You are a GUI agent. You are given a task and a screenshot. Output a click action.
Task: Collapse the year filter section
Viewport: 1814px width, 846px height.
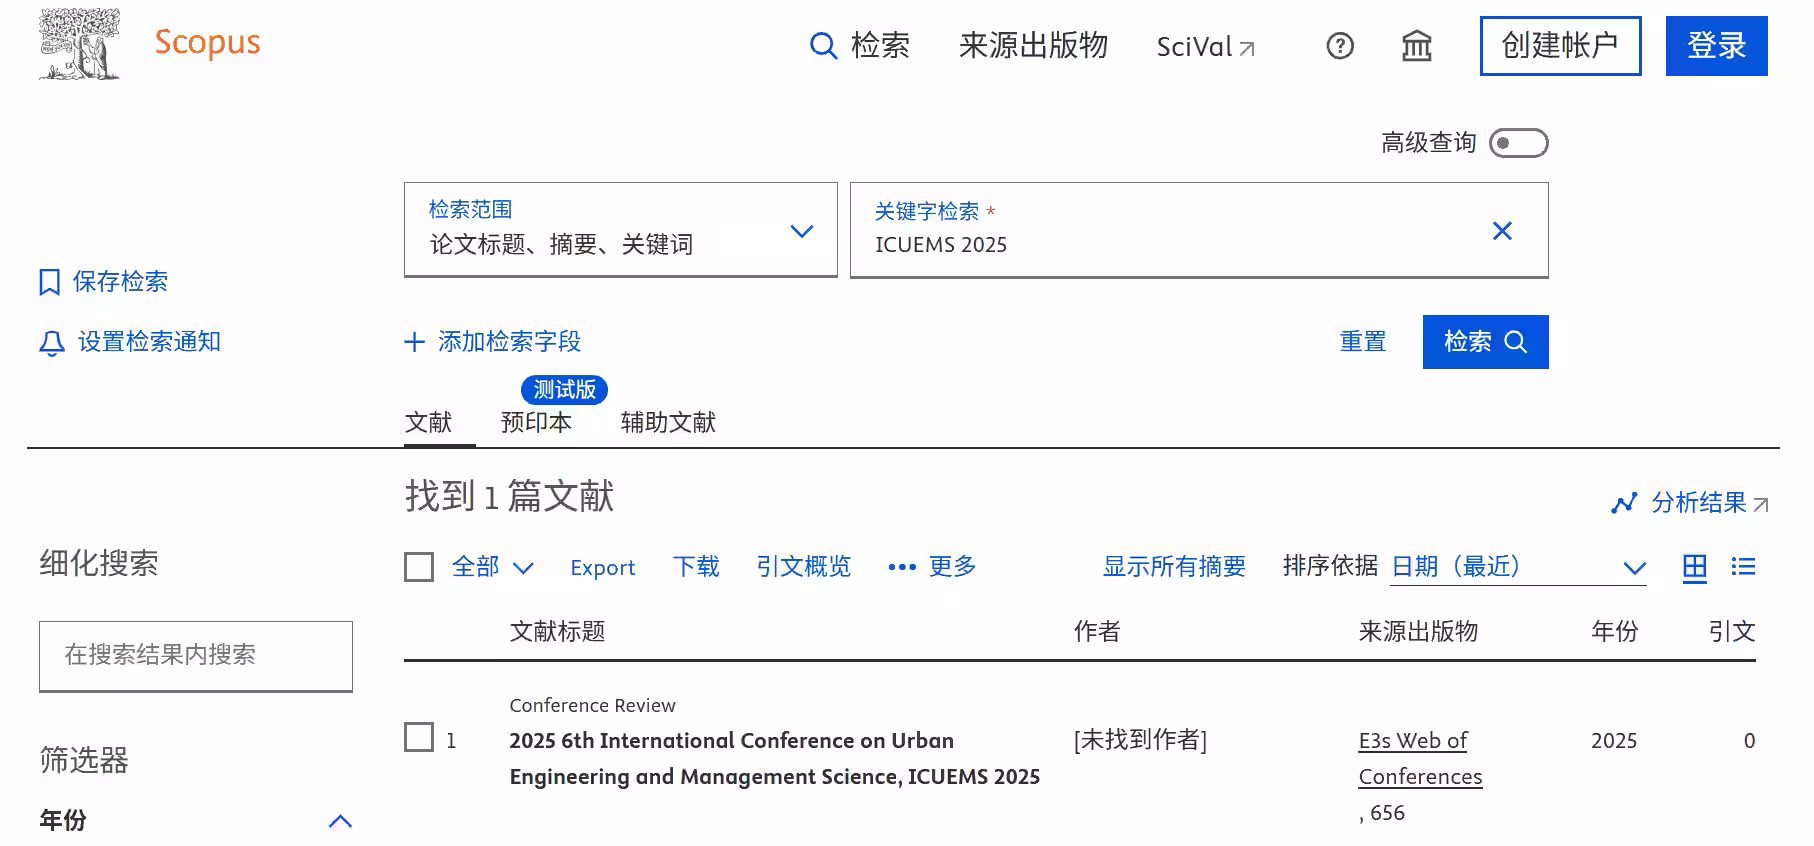coord(340,821)
